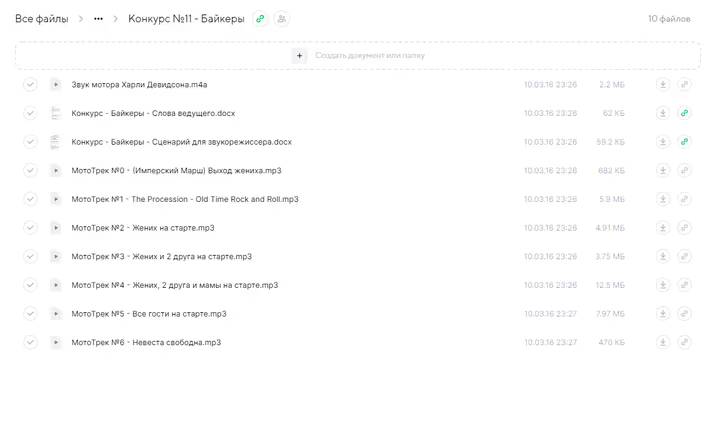Create share link for МотоТрек №1 file
The height and width of the screenshot is (436, 709).
(684, 199)
